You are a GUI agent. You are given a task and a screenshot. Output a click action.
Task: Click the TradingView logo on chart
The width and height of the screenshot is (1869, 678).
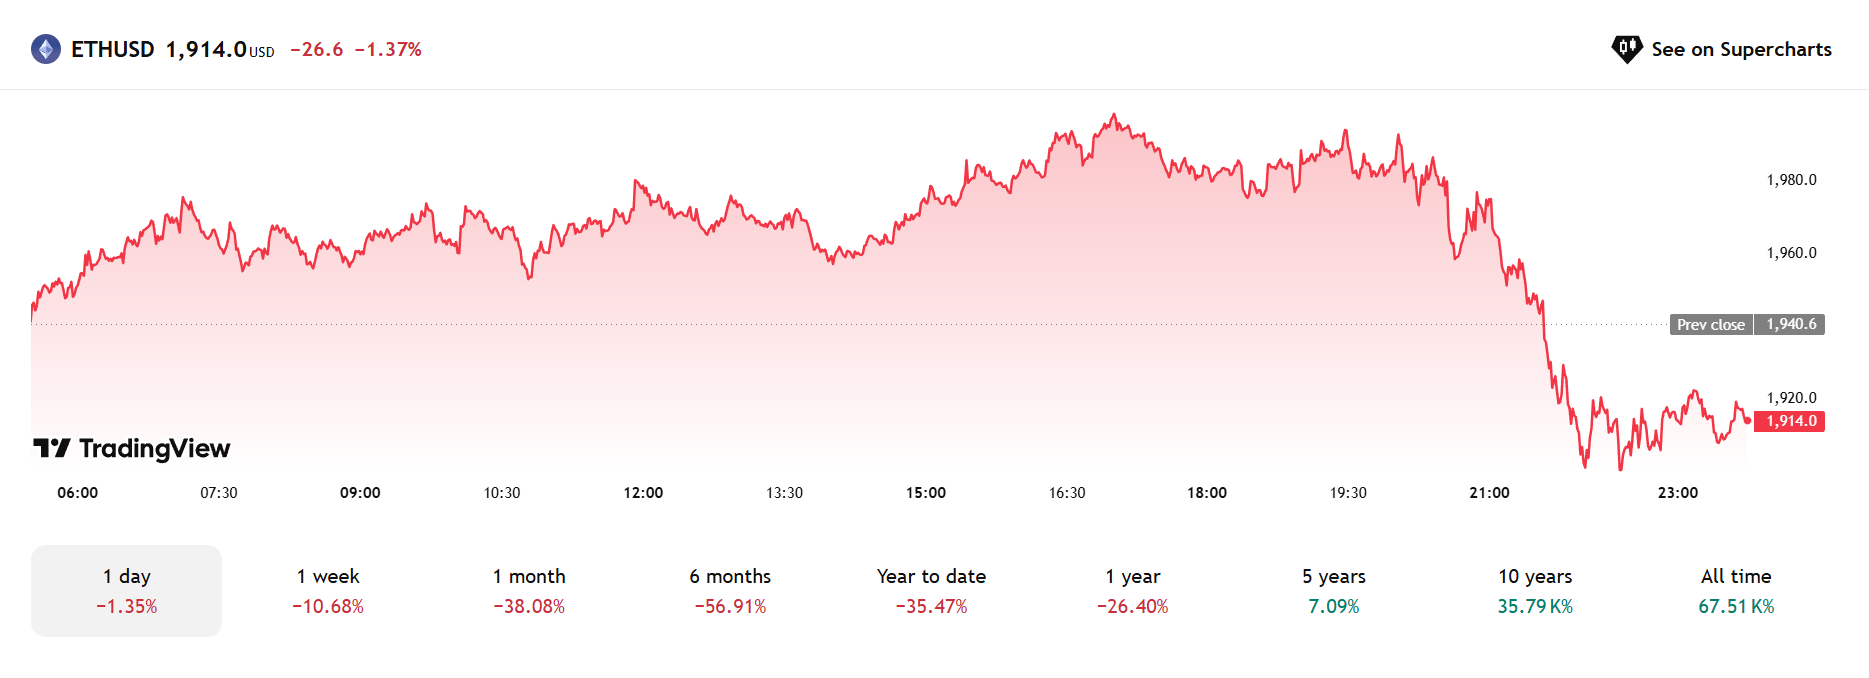pyautogui.click(x=132, y=448)
